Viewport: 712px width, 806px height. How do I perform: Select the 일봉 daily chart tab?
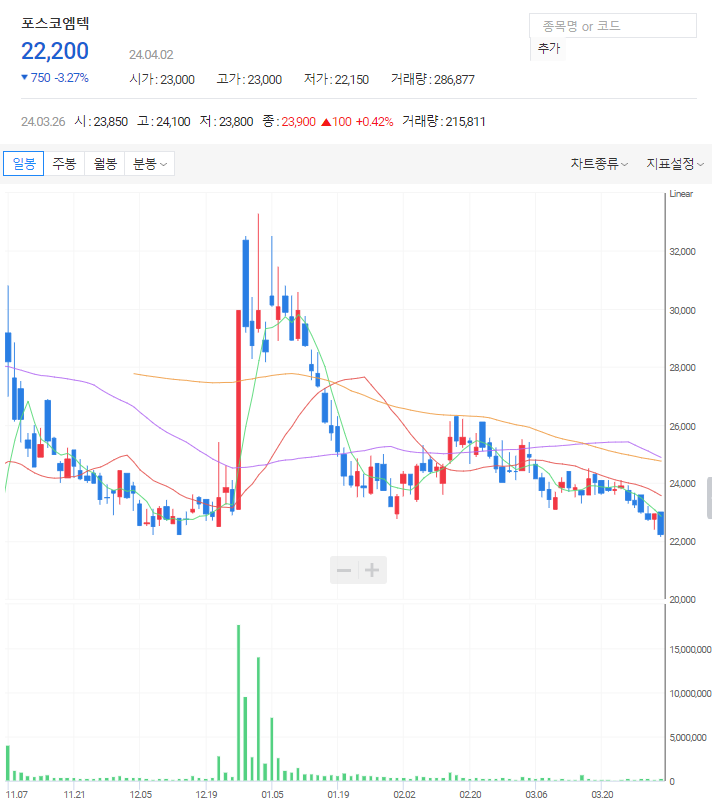pyautogui.click(x=24, y=163)
